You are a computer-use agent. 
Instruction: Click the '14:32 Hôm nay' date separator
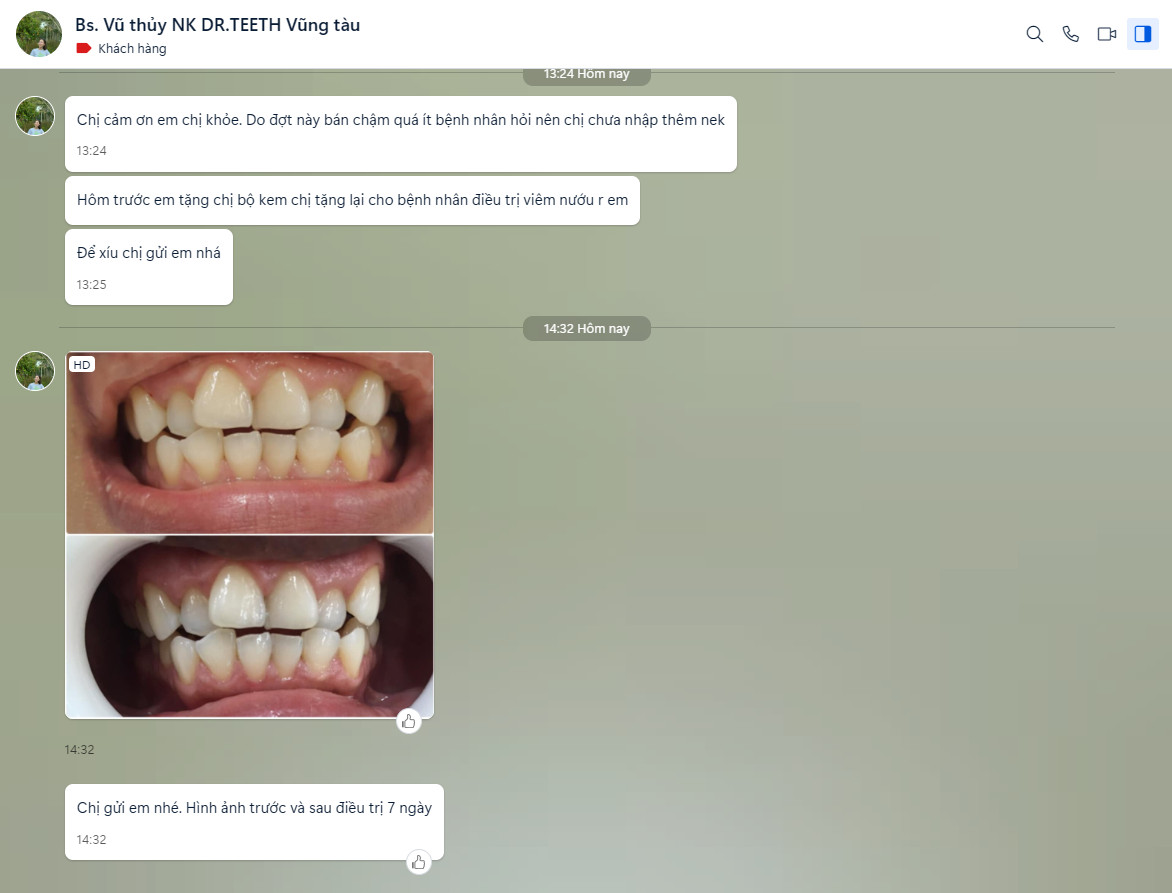point(586,328)
